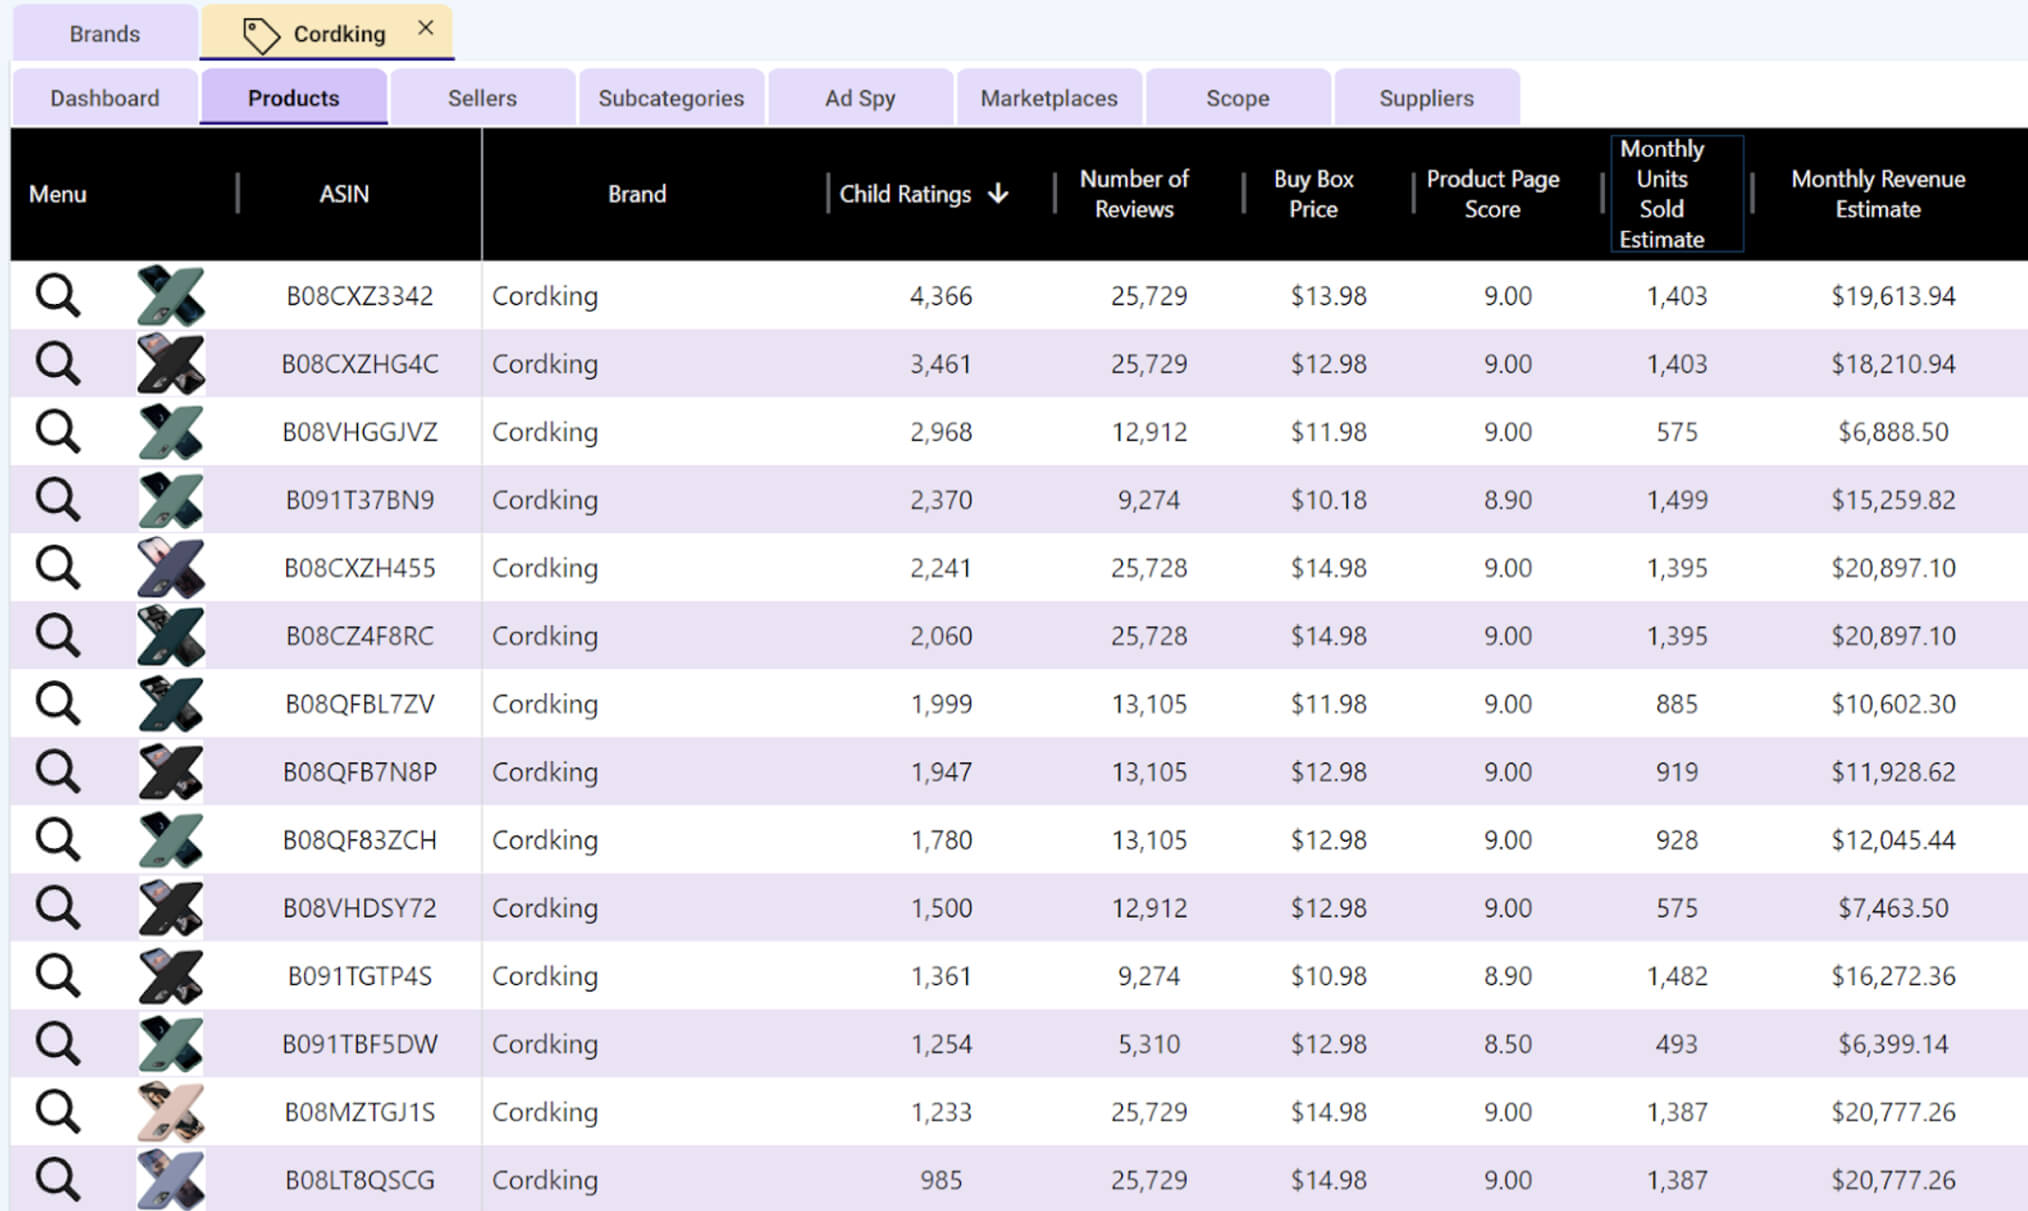Close the Cordking brand tab
This screenshot has width=2028, height=1211.
tap(426, 29)
